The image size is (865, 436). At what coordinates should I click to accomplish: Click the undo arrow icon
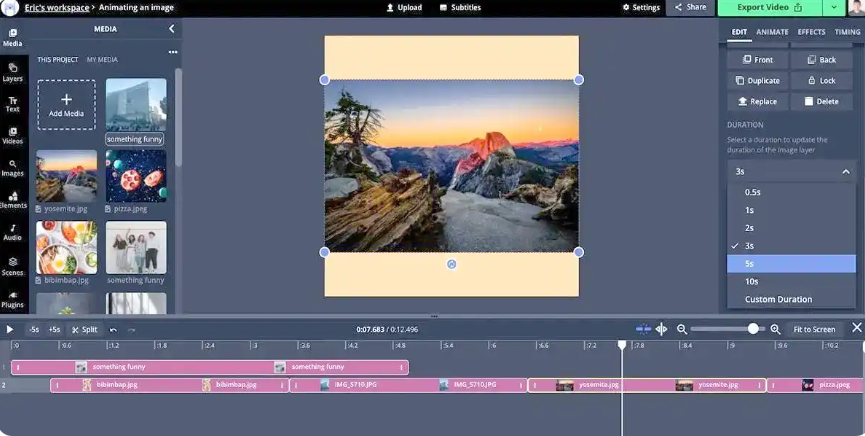tap(113, 329)
